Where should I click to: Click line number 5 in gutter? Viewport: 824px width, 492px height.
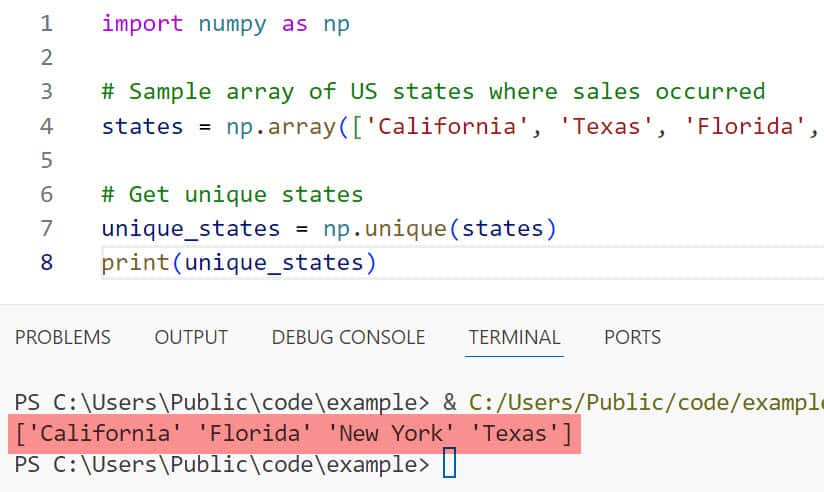coord(47,160)
